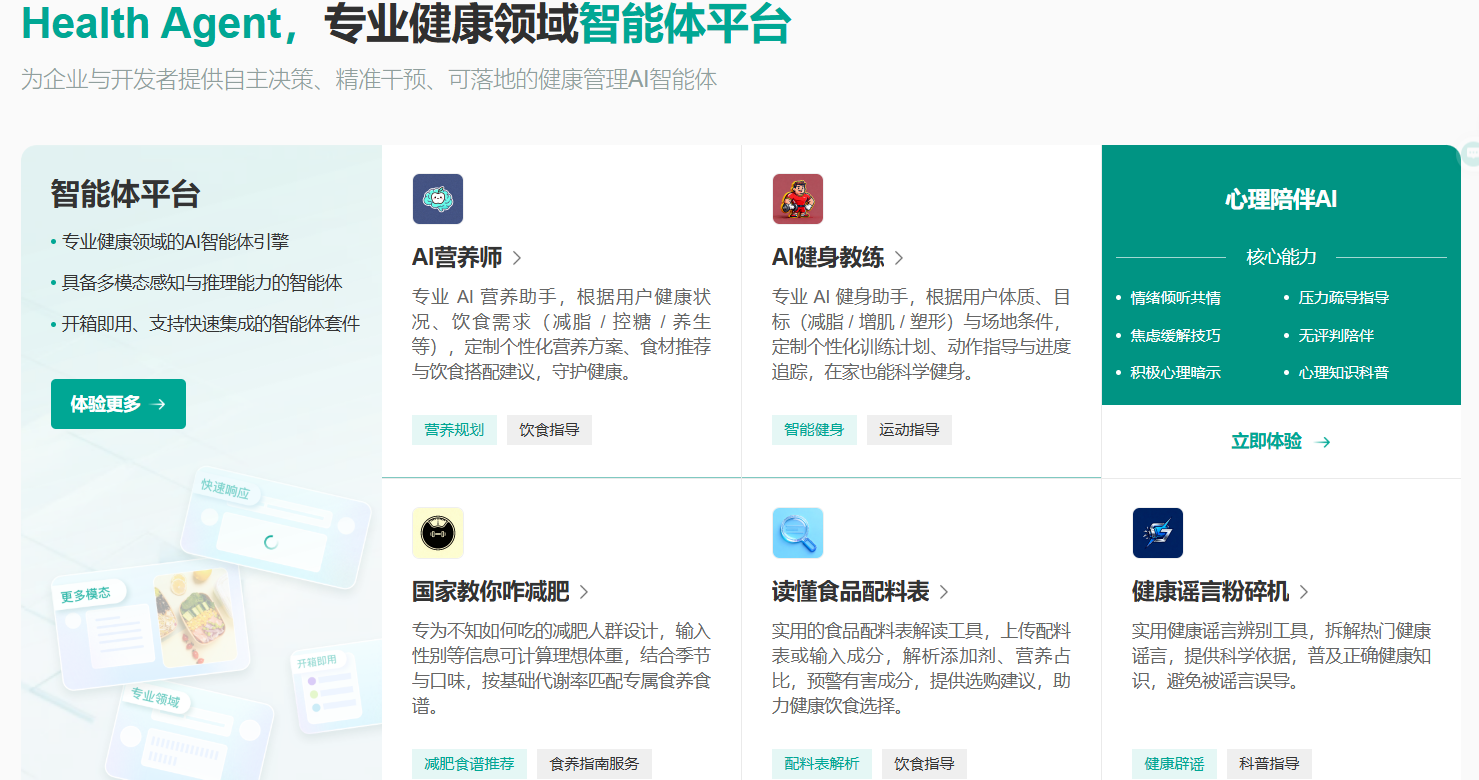The image size is (1479, 780).
Task: Select the 营养规划 tag
Action: [x=454, y=430]
